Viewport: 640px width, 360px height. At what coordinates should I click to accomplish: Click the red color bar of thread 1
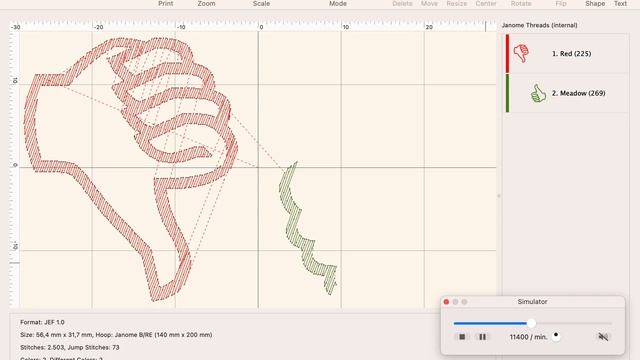click(507, 53)
